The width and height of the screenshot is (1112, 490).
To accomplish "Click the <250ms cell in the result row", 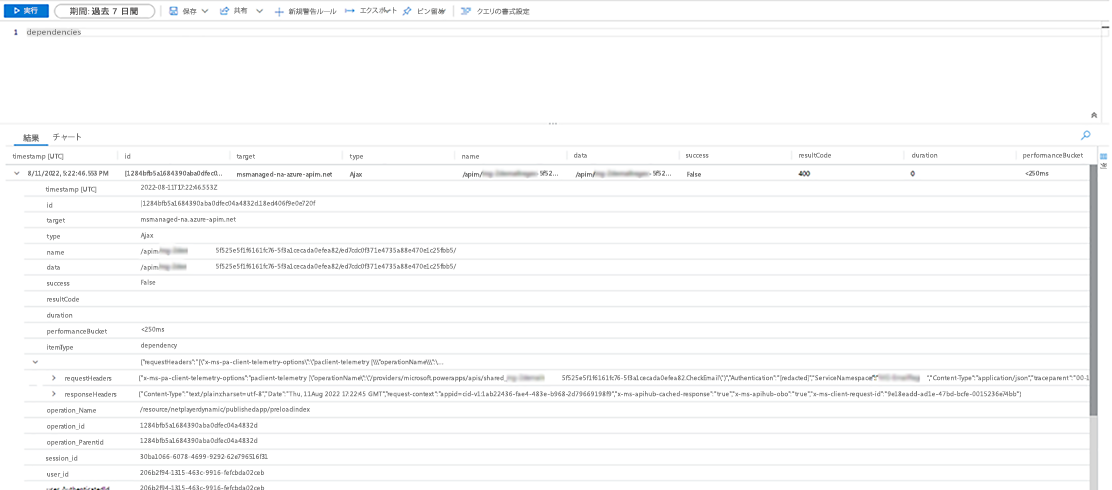I will (x=1036, y=173).
